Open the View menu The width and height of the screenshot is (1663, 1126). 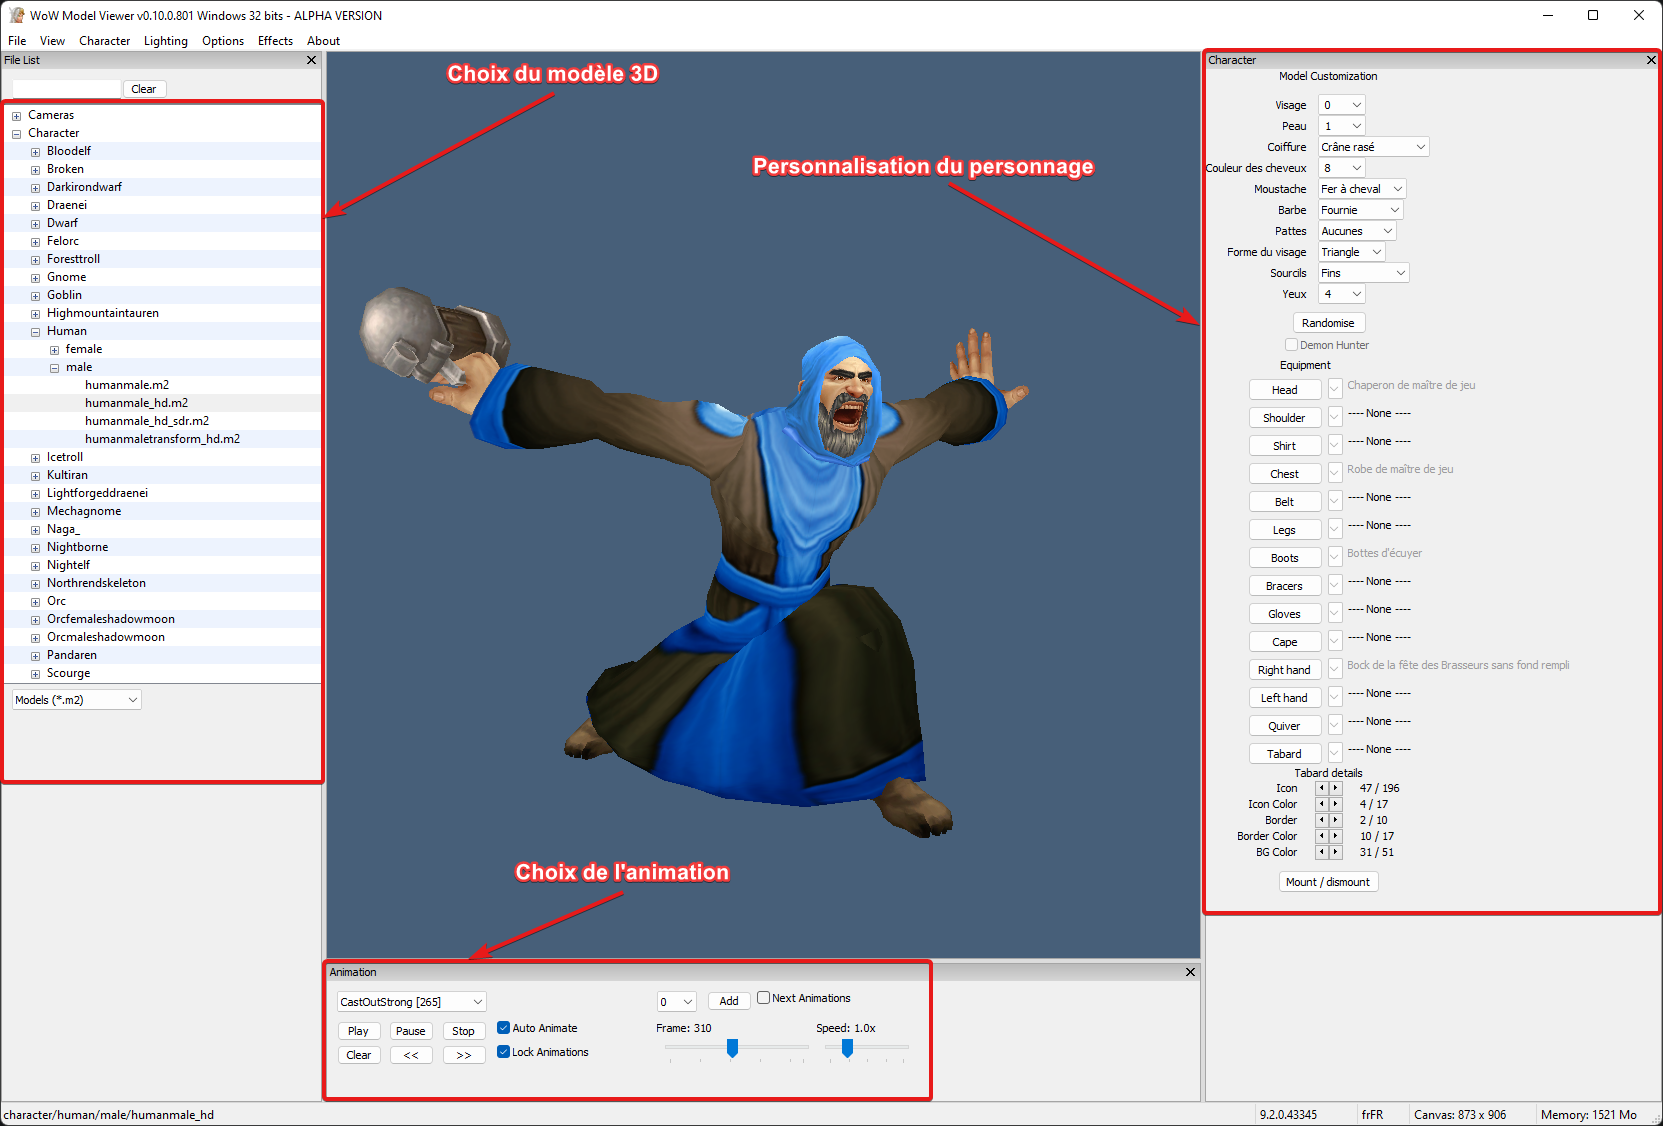(52, 41)
